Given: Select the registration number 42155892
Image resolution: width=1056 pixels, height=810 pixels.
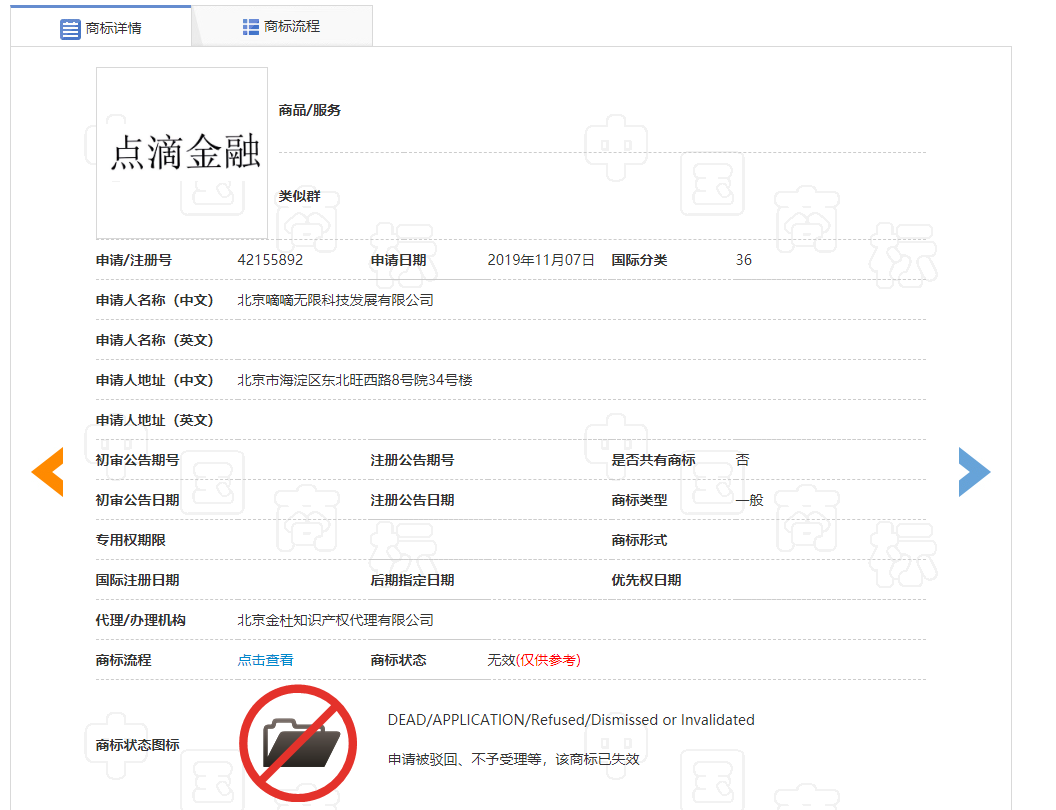Looking at the screenshot, I should (x=270, y=260).
